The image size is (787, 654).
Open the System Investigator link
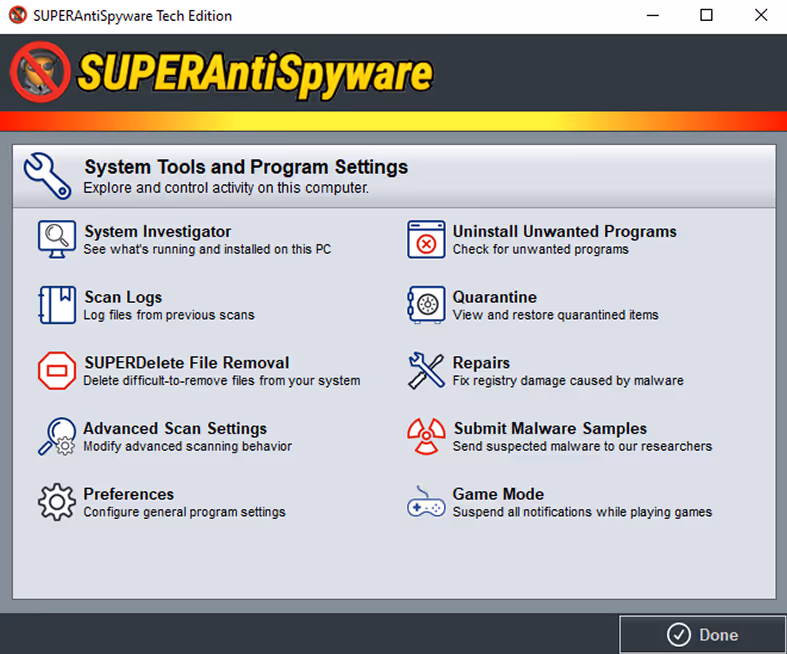coord(158,231)
